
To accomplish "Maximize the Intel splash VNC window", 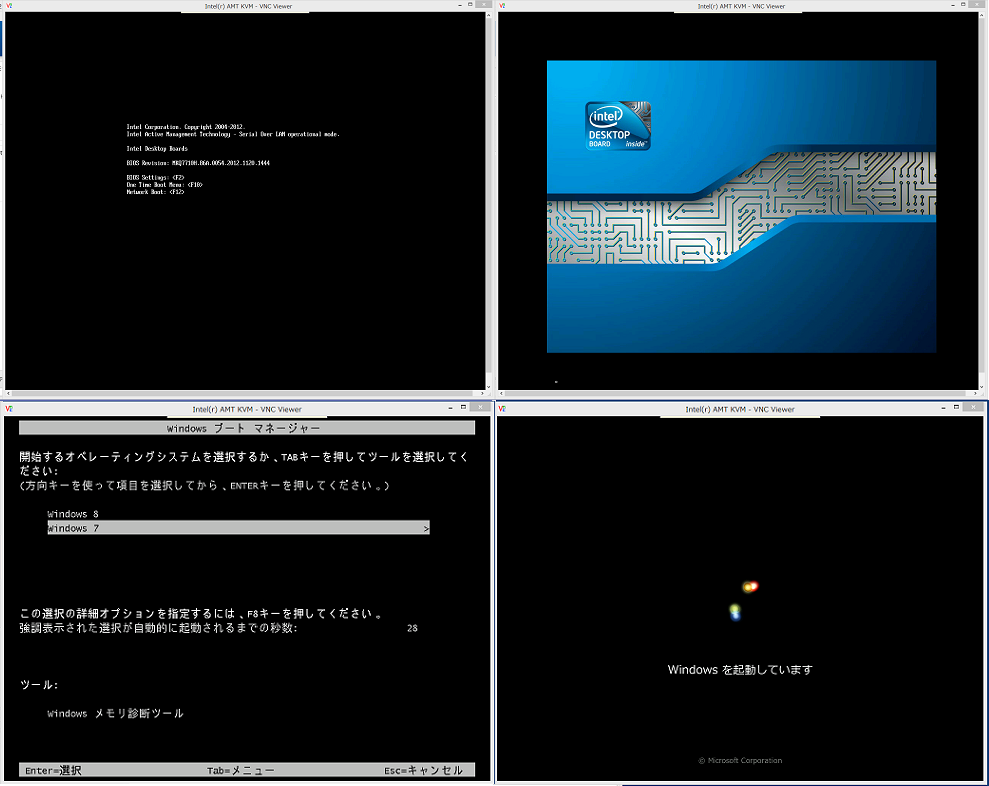I will [964, 5].
